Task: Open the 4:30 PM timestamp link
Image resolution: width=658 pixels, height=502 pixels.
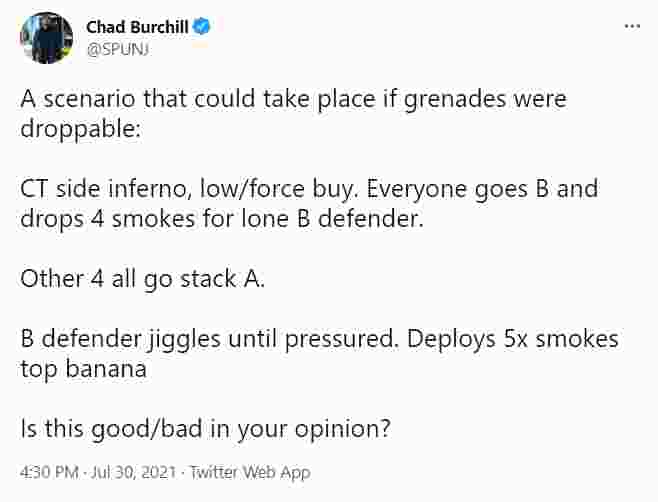Action: (x=49, y=472)
